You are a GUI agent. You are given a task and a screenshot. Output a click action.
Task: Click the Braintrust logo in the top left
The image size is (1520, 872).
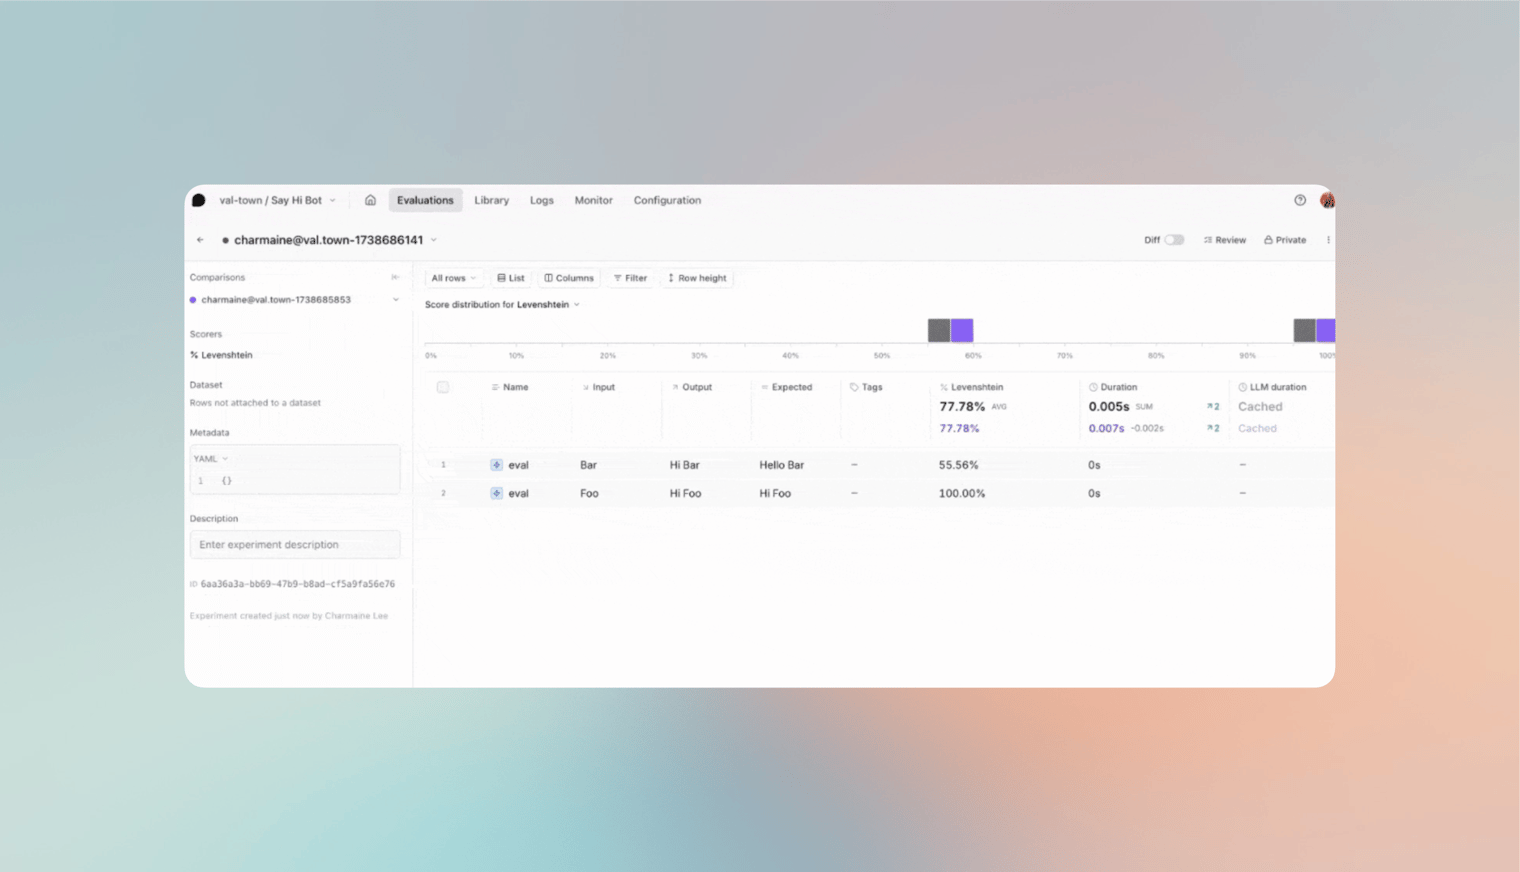[199, 200]
